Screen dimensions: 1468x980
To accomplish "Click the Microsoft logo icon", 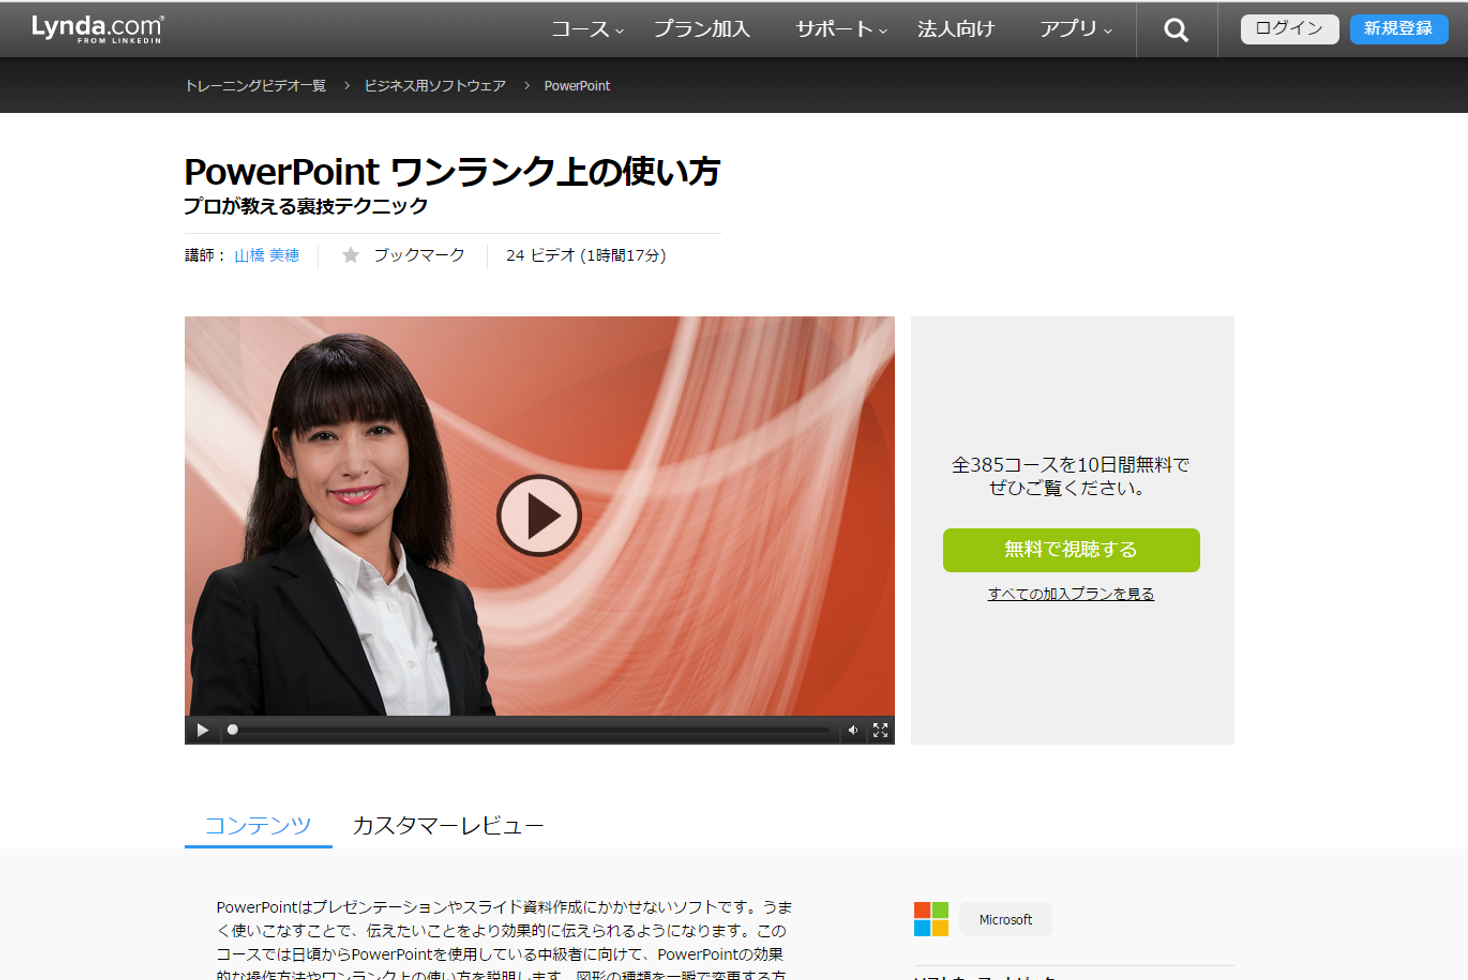I will (x=930, y=919).
